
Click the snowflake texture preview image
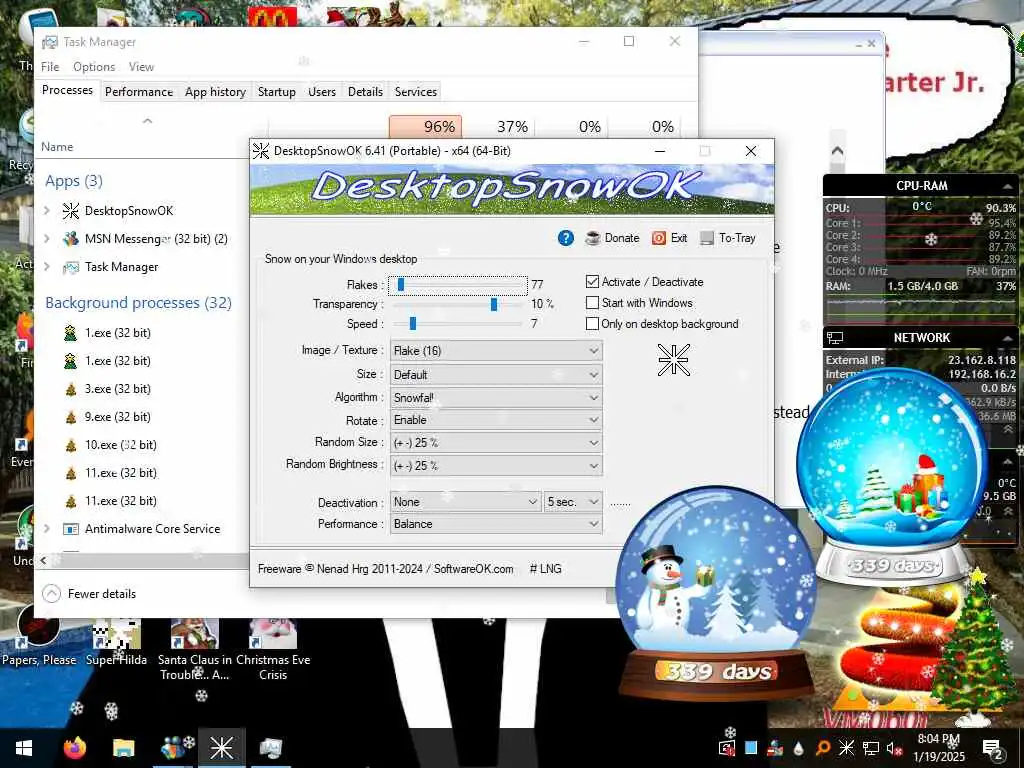(673, 360)
